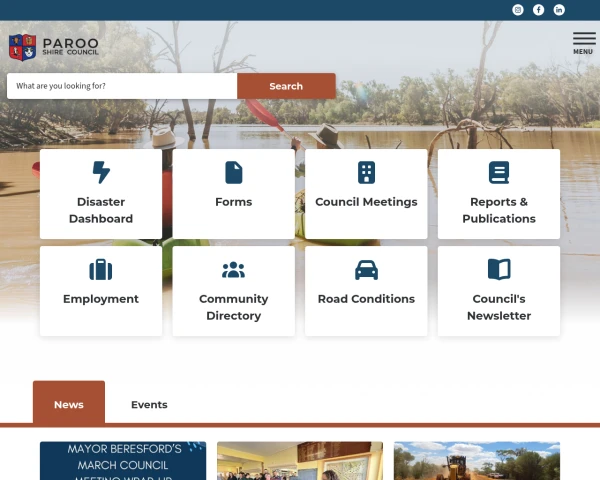Screen dimensions: 600x480
Task: Open the road grader photo news thumbnail
Action: [477, 460]
